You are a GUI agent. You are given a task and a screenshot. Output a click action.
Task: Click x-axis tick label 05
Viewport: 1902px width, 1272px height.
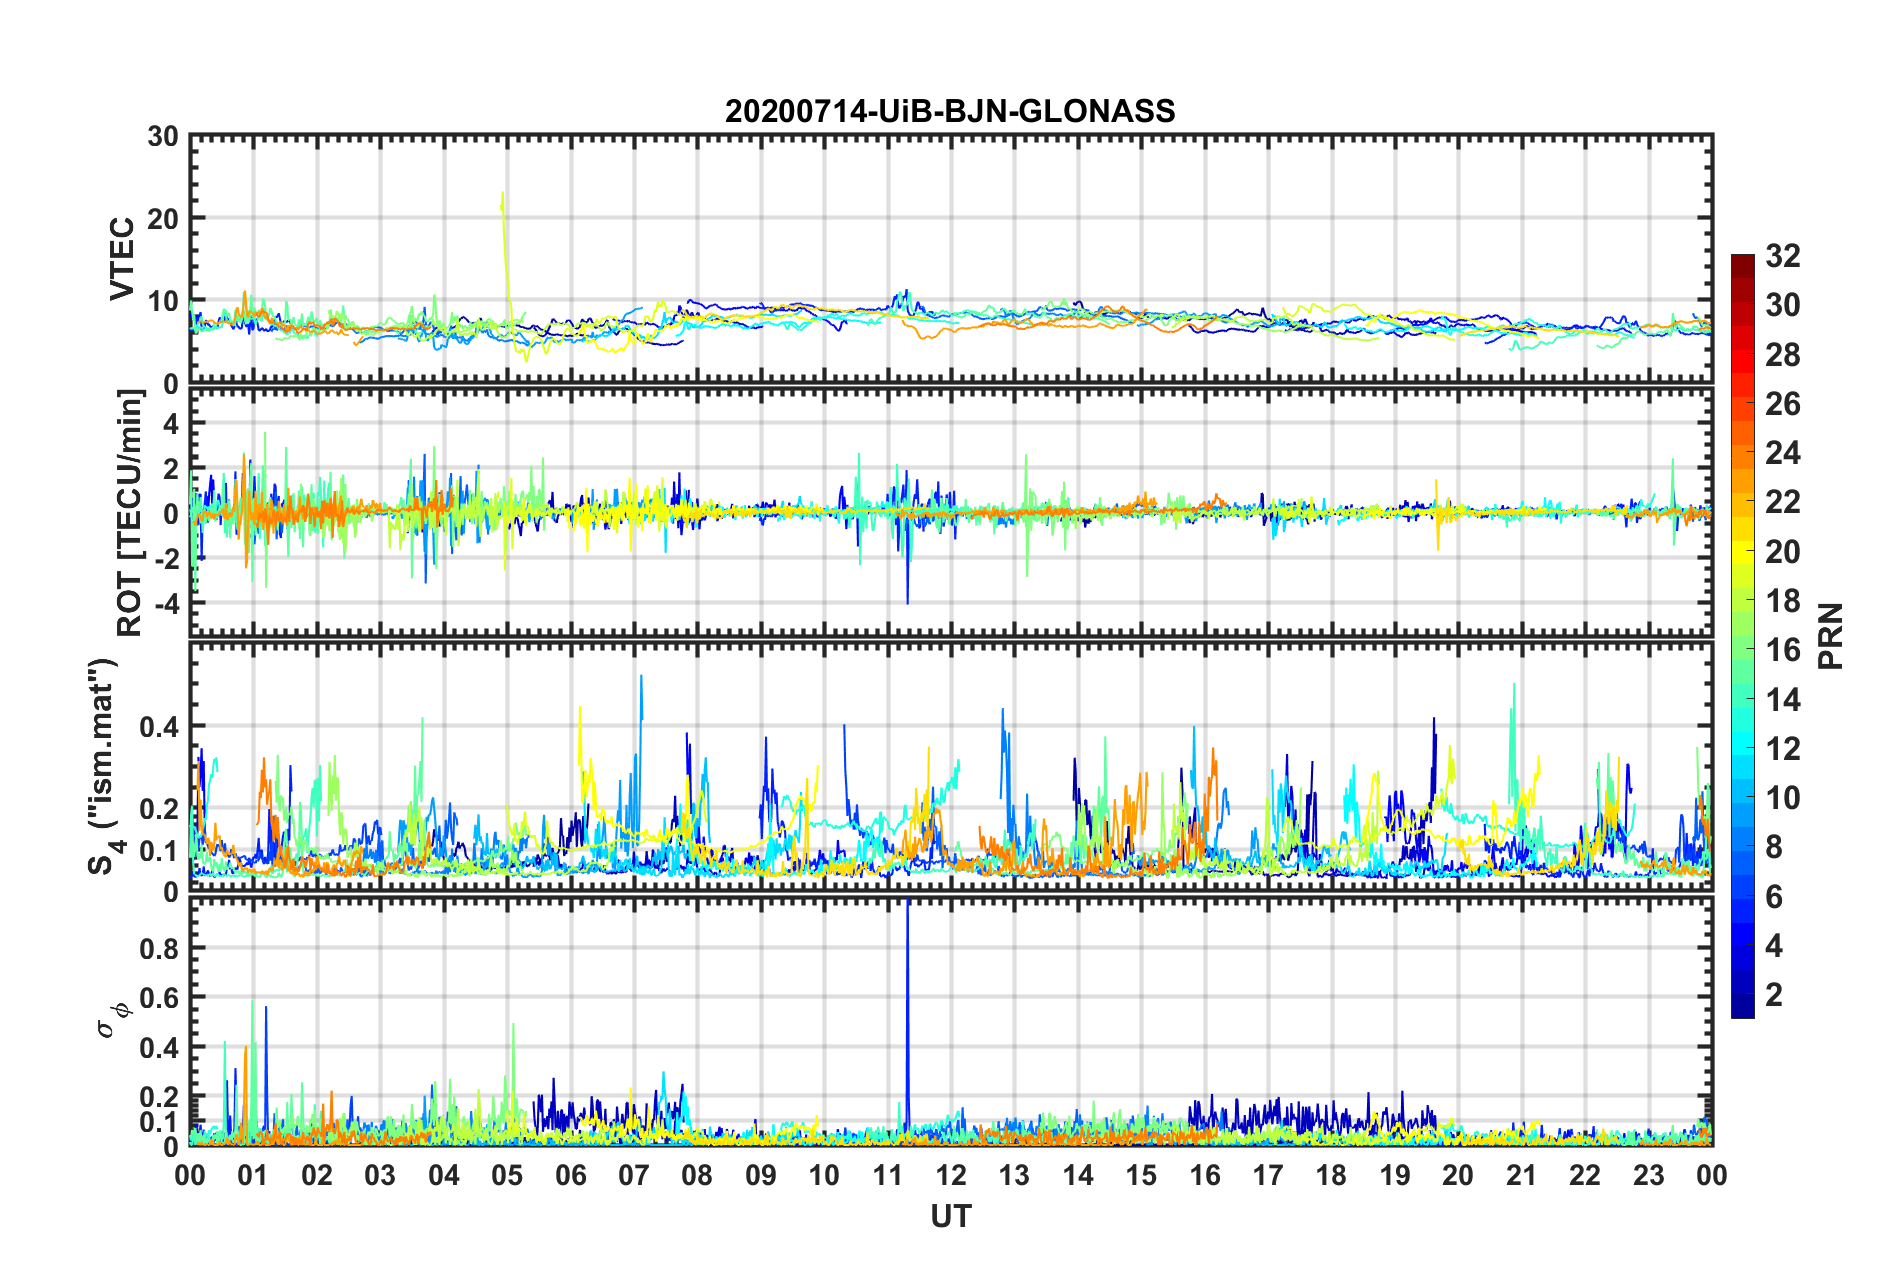(x=507, y=1175)
